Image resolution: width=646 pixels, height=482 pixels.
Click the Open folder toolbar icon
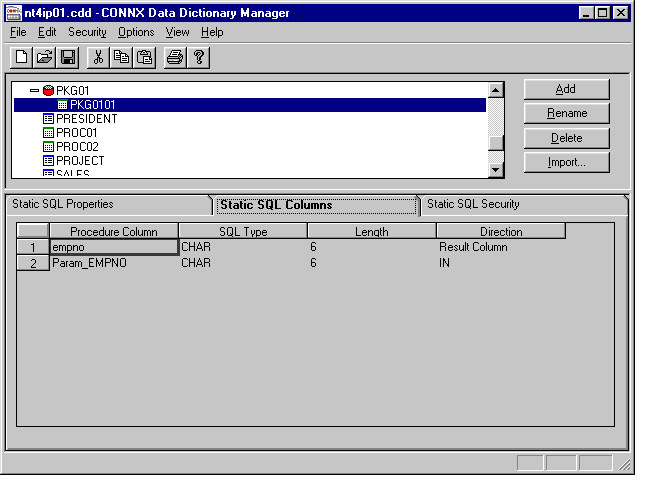(44, 57)
